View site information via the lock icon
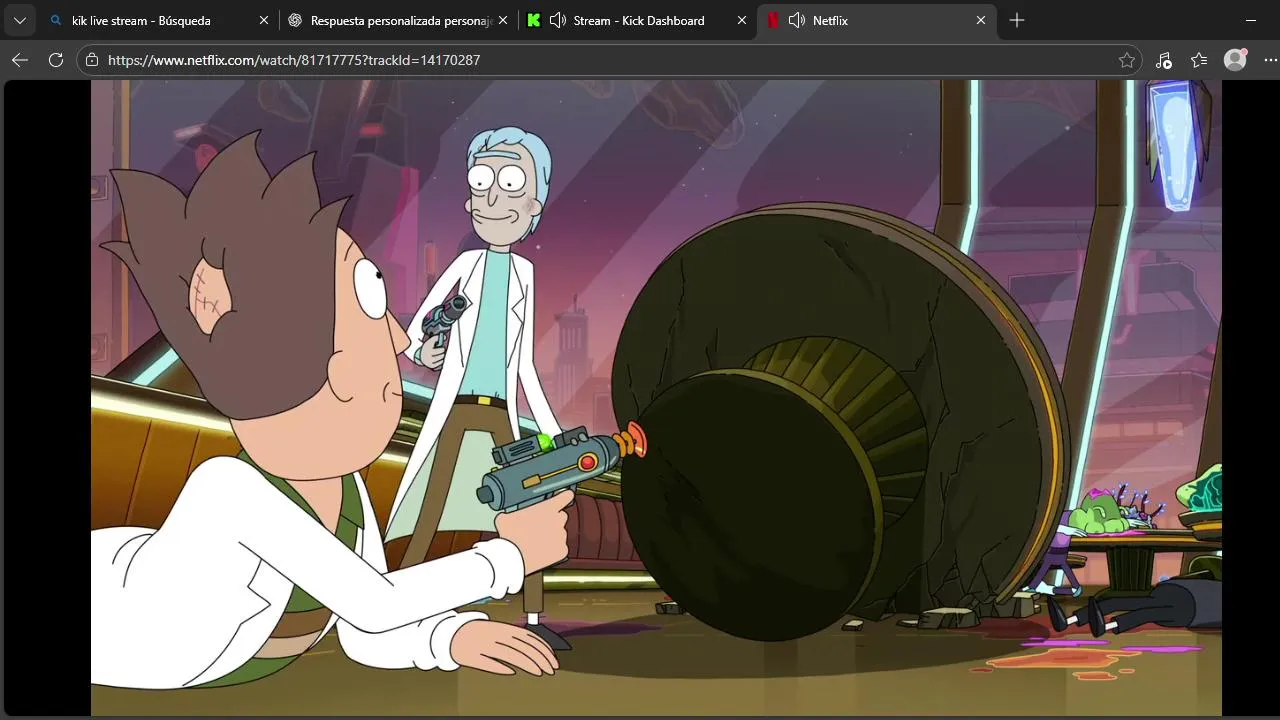The height and width of the screenshot is (720, 1280). click(x=92, y=60)
